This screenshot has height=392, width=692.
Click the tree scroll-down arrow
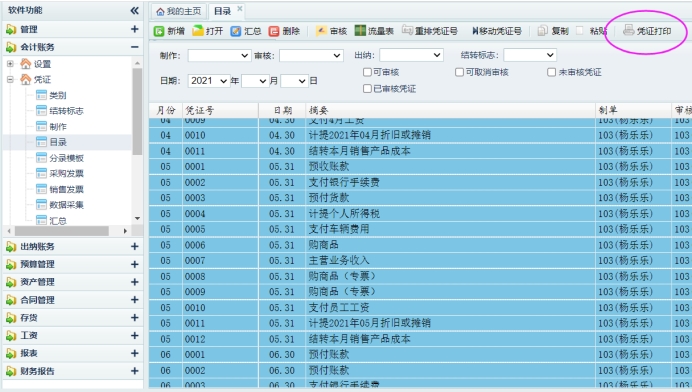coord(137,219)
